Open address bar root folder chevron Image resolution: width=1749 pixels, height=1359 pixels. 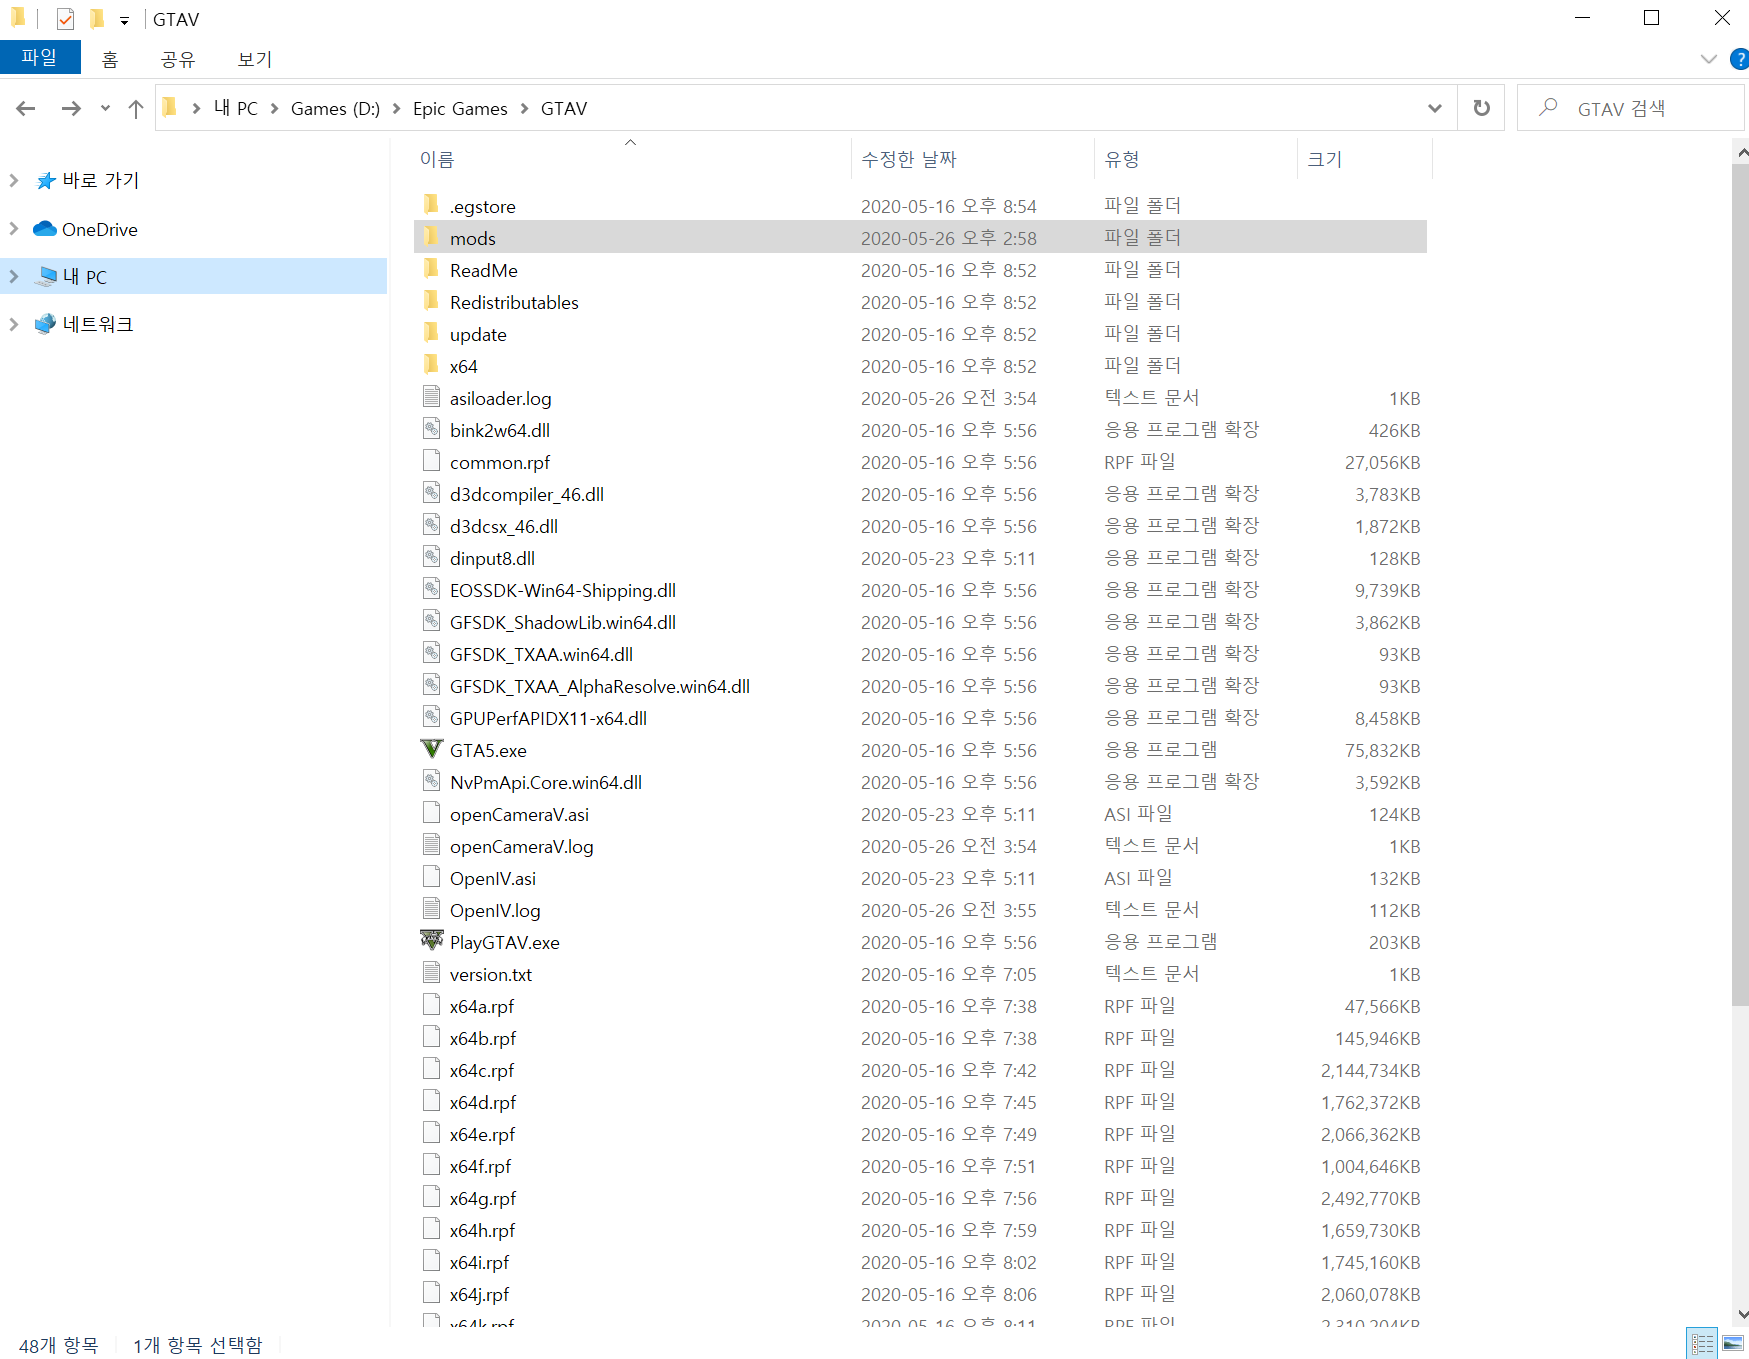pyautogui.click(x=196, y=108)
